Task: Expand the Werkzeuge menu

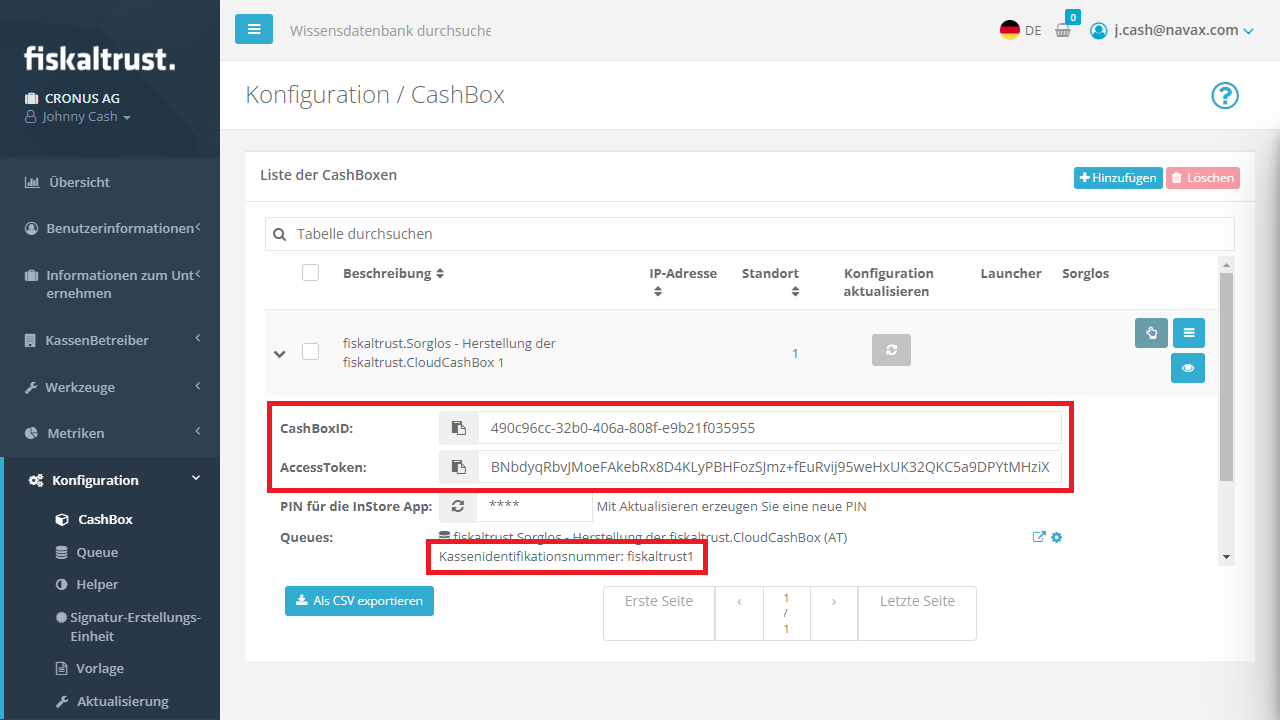Action: tap(110, 387)
